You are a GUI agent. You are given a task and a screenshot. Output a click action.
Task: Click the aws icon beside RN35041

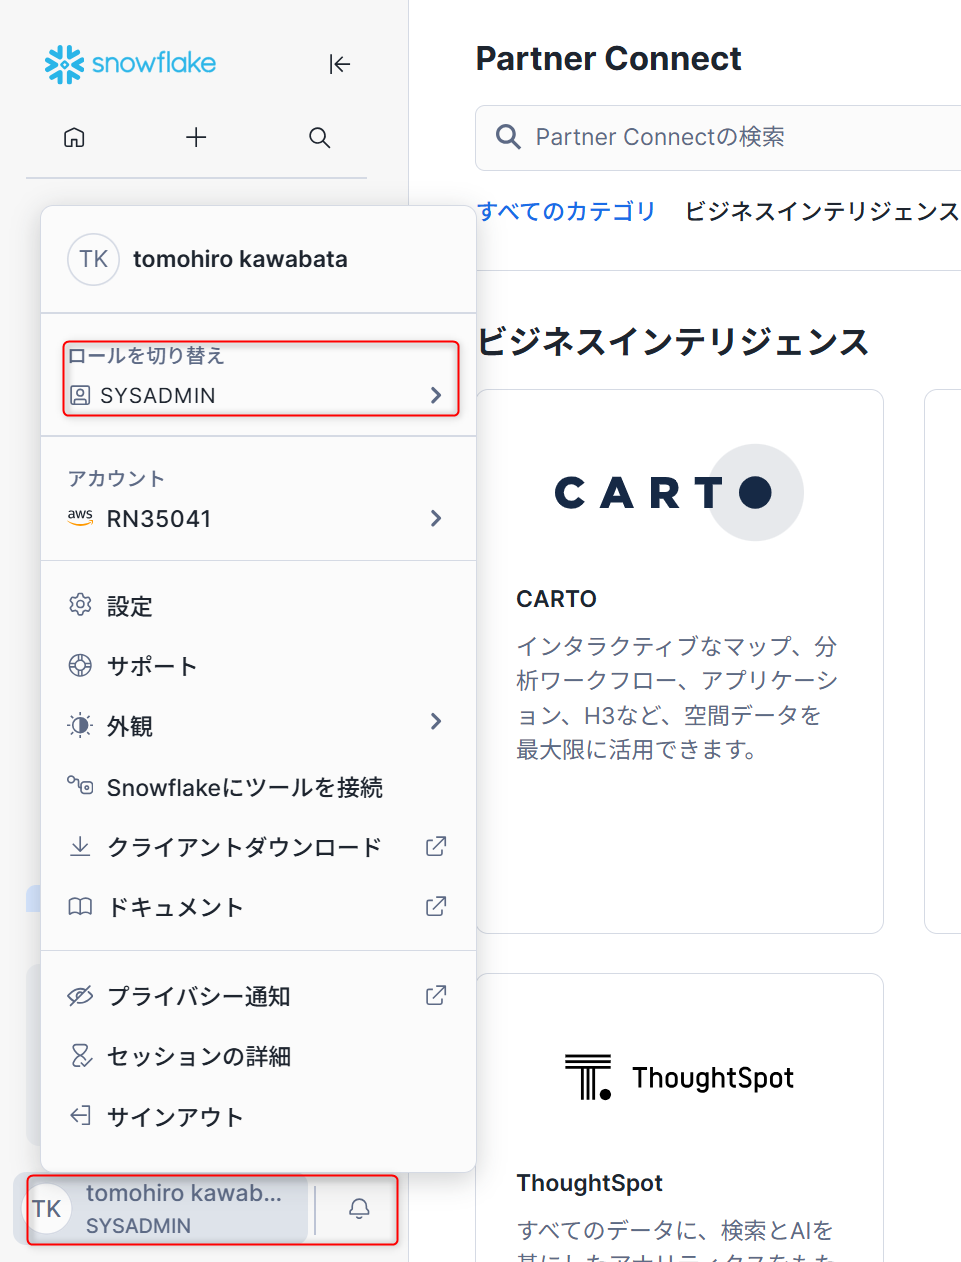[x=80, y=518]
